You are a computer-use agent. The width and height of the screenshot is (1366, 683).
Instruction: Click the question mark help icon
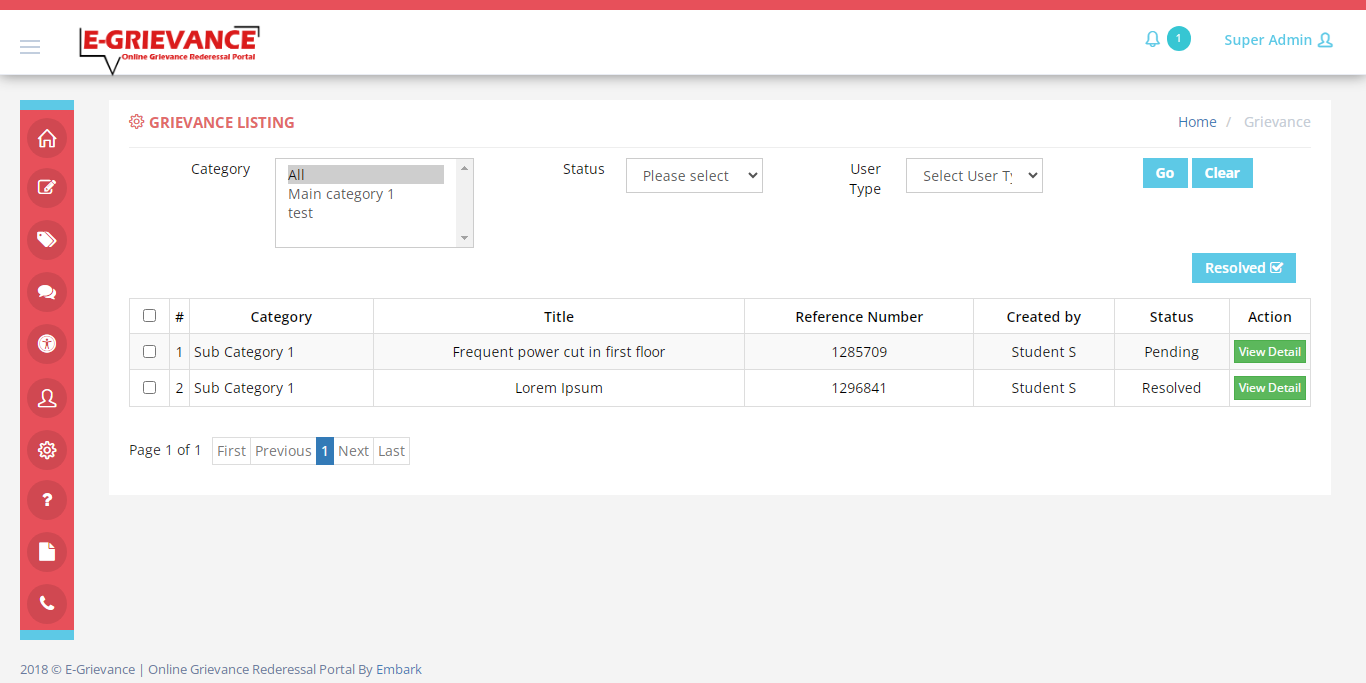point(47,500)
